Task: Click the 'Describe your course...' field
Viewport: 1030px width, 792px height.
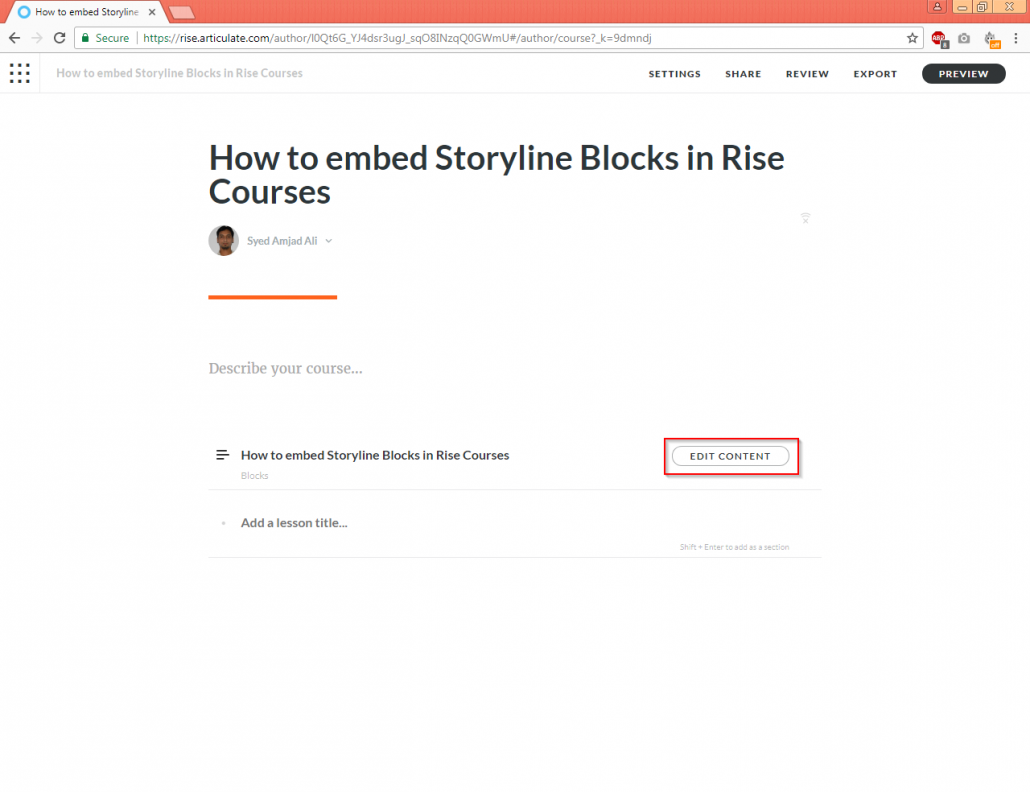Action: pyautogui.click(x=285, y=368)
